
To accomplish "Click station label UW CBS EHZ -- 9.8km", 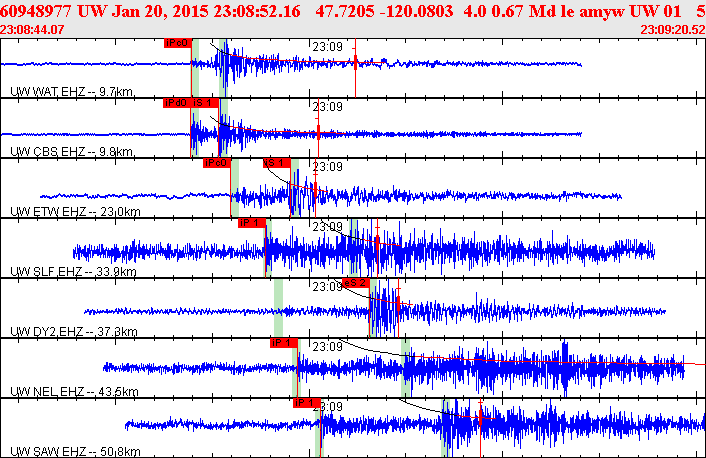I will click(x=72, y=152).
